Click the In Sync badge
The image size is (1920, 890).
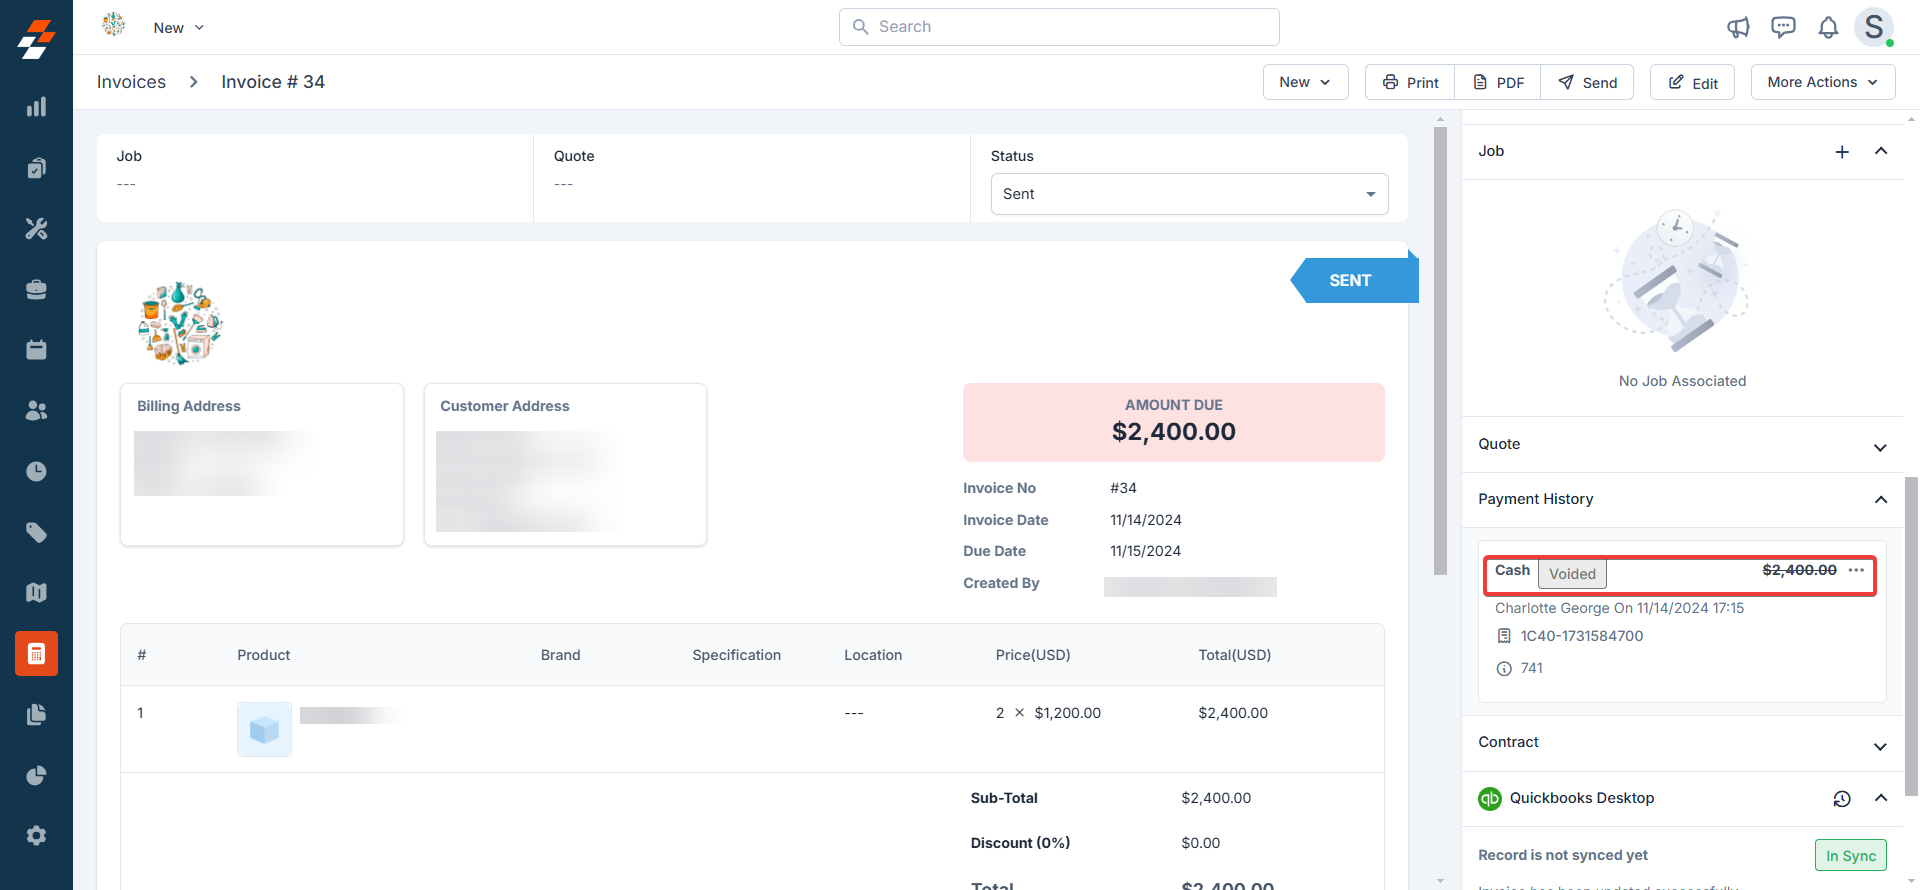pos(1851,856)
